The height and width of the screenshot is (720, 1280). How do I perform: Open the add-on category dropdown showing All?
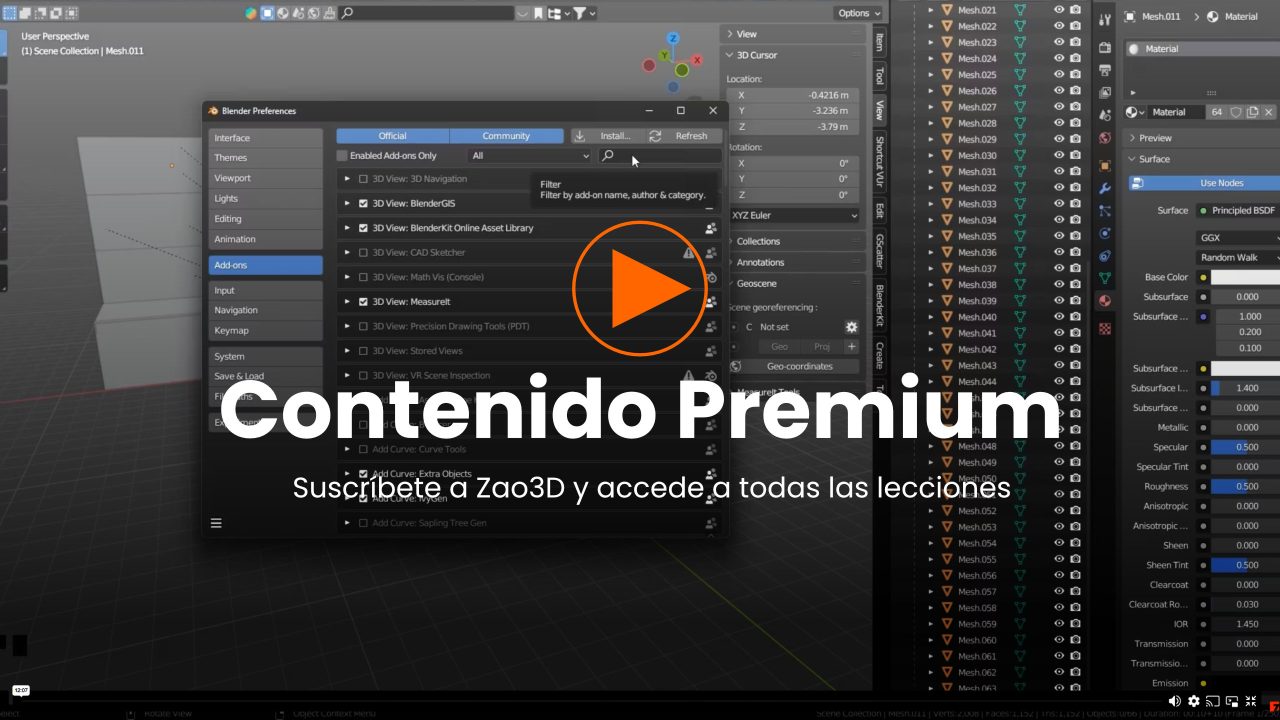coord(528,157)
